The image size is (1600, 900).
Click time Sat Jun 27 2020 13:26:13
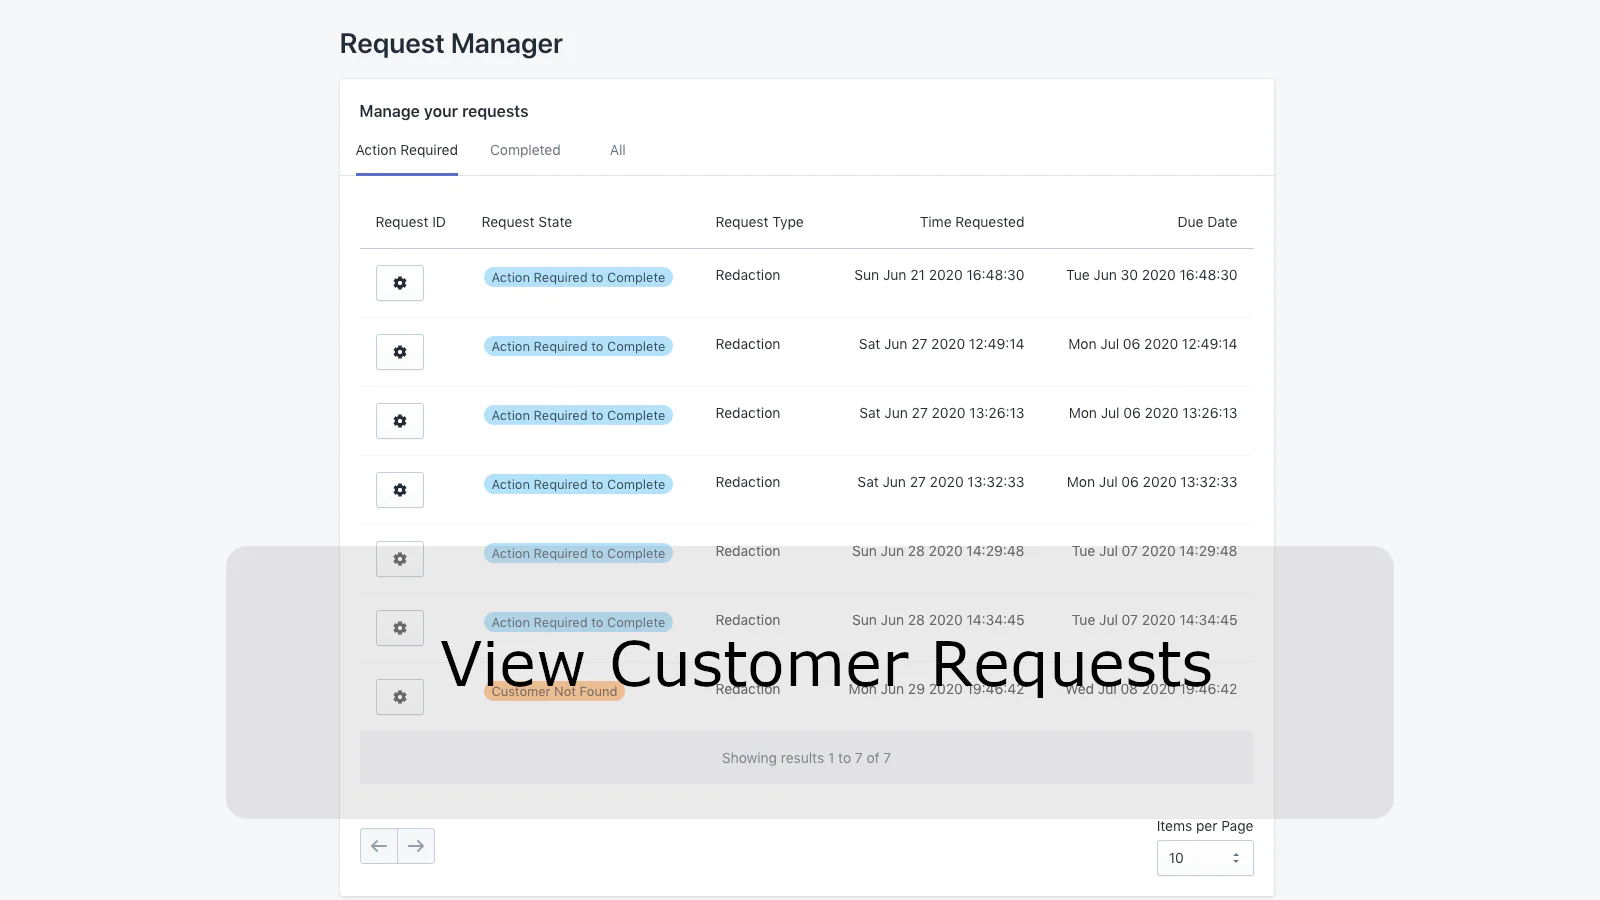pos(942,413)
